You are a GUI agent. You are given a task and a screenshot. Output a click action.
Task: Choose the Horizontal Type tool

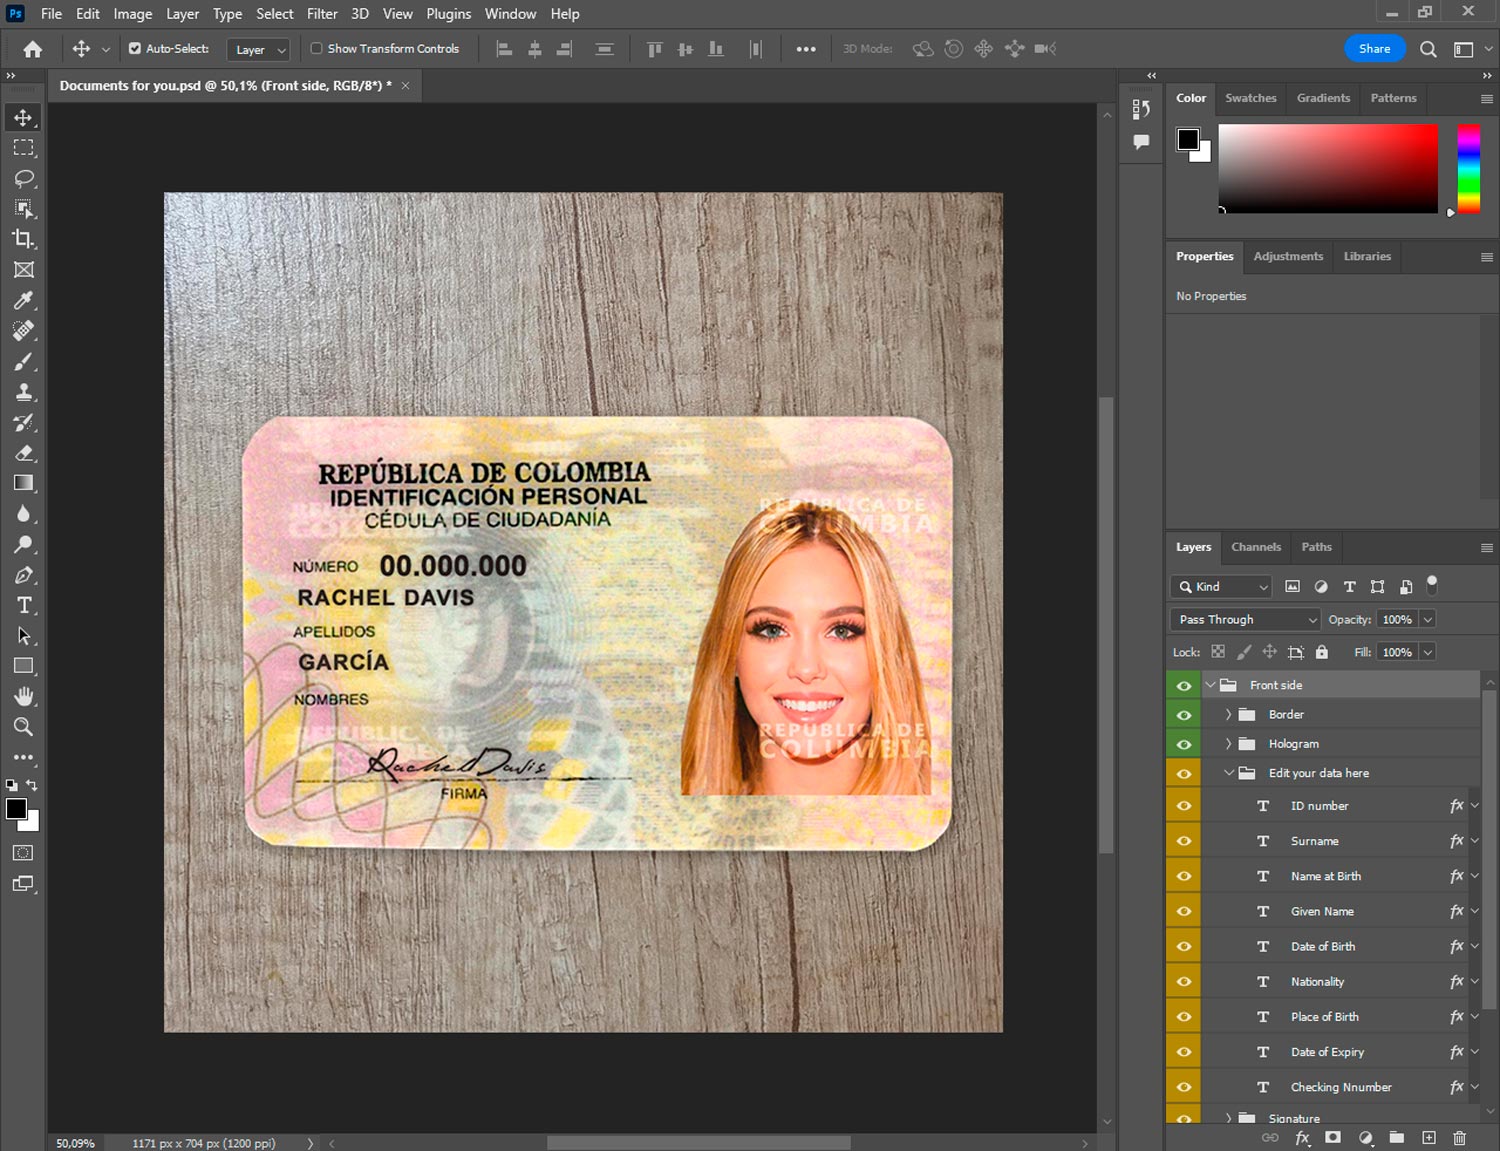click(24, 605)
